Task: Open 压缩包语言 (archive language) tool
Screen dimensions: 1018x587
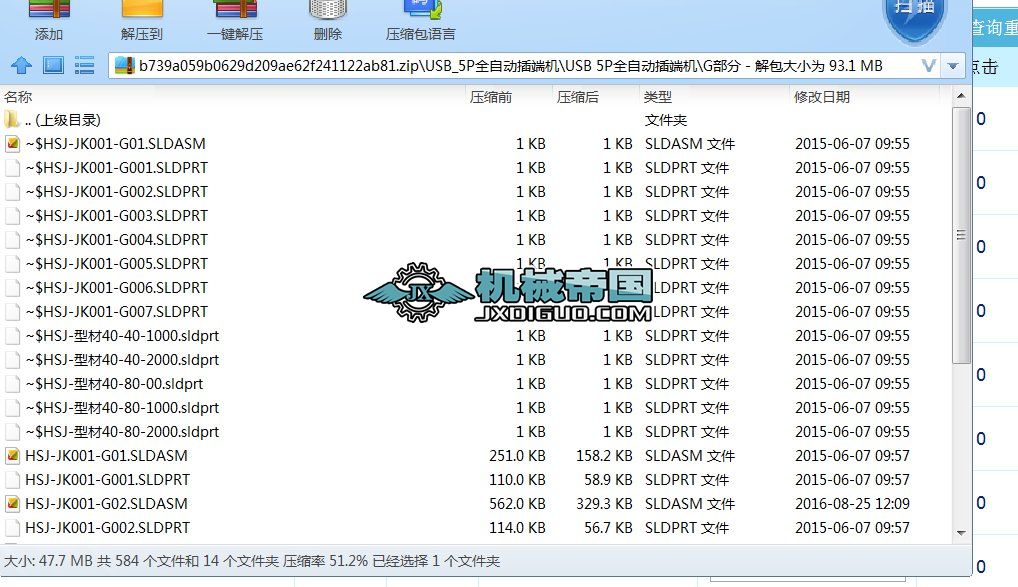Action: tap(419, 17)
